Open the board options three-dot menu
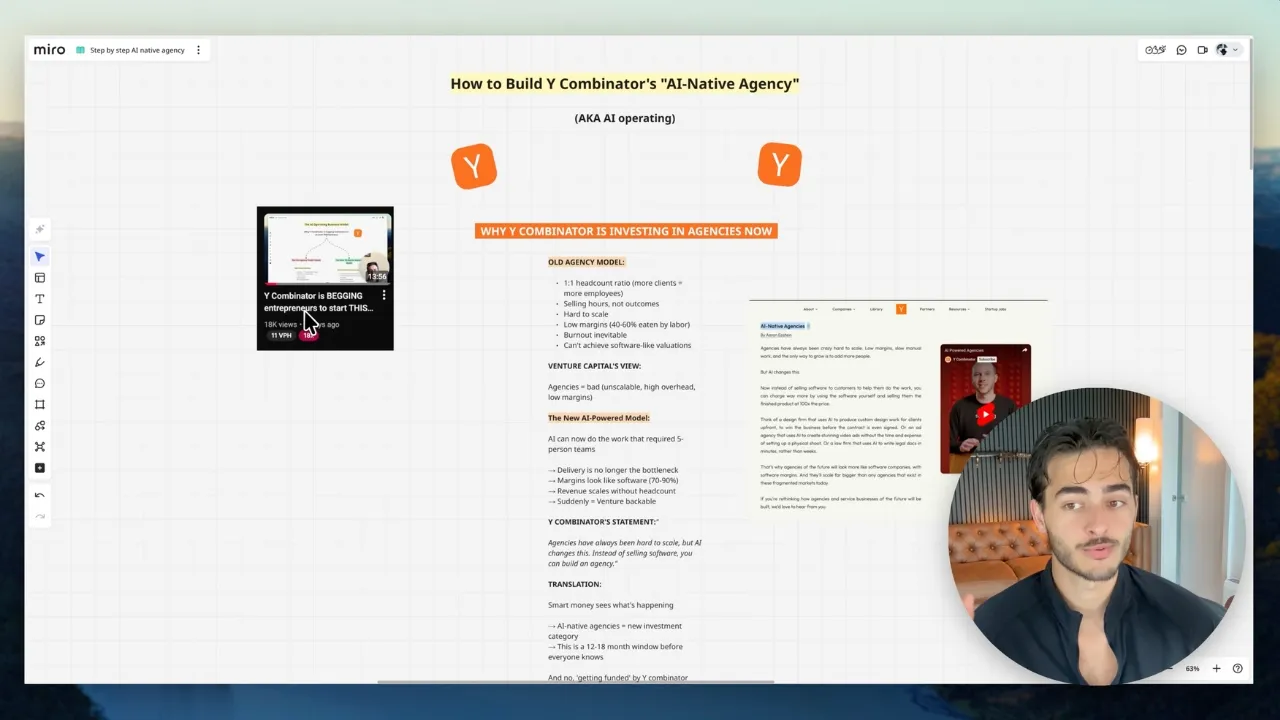 coord(197,49)
